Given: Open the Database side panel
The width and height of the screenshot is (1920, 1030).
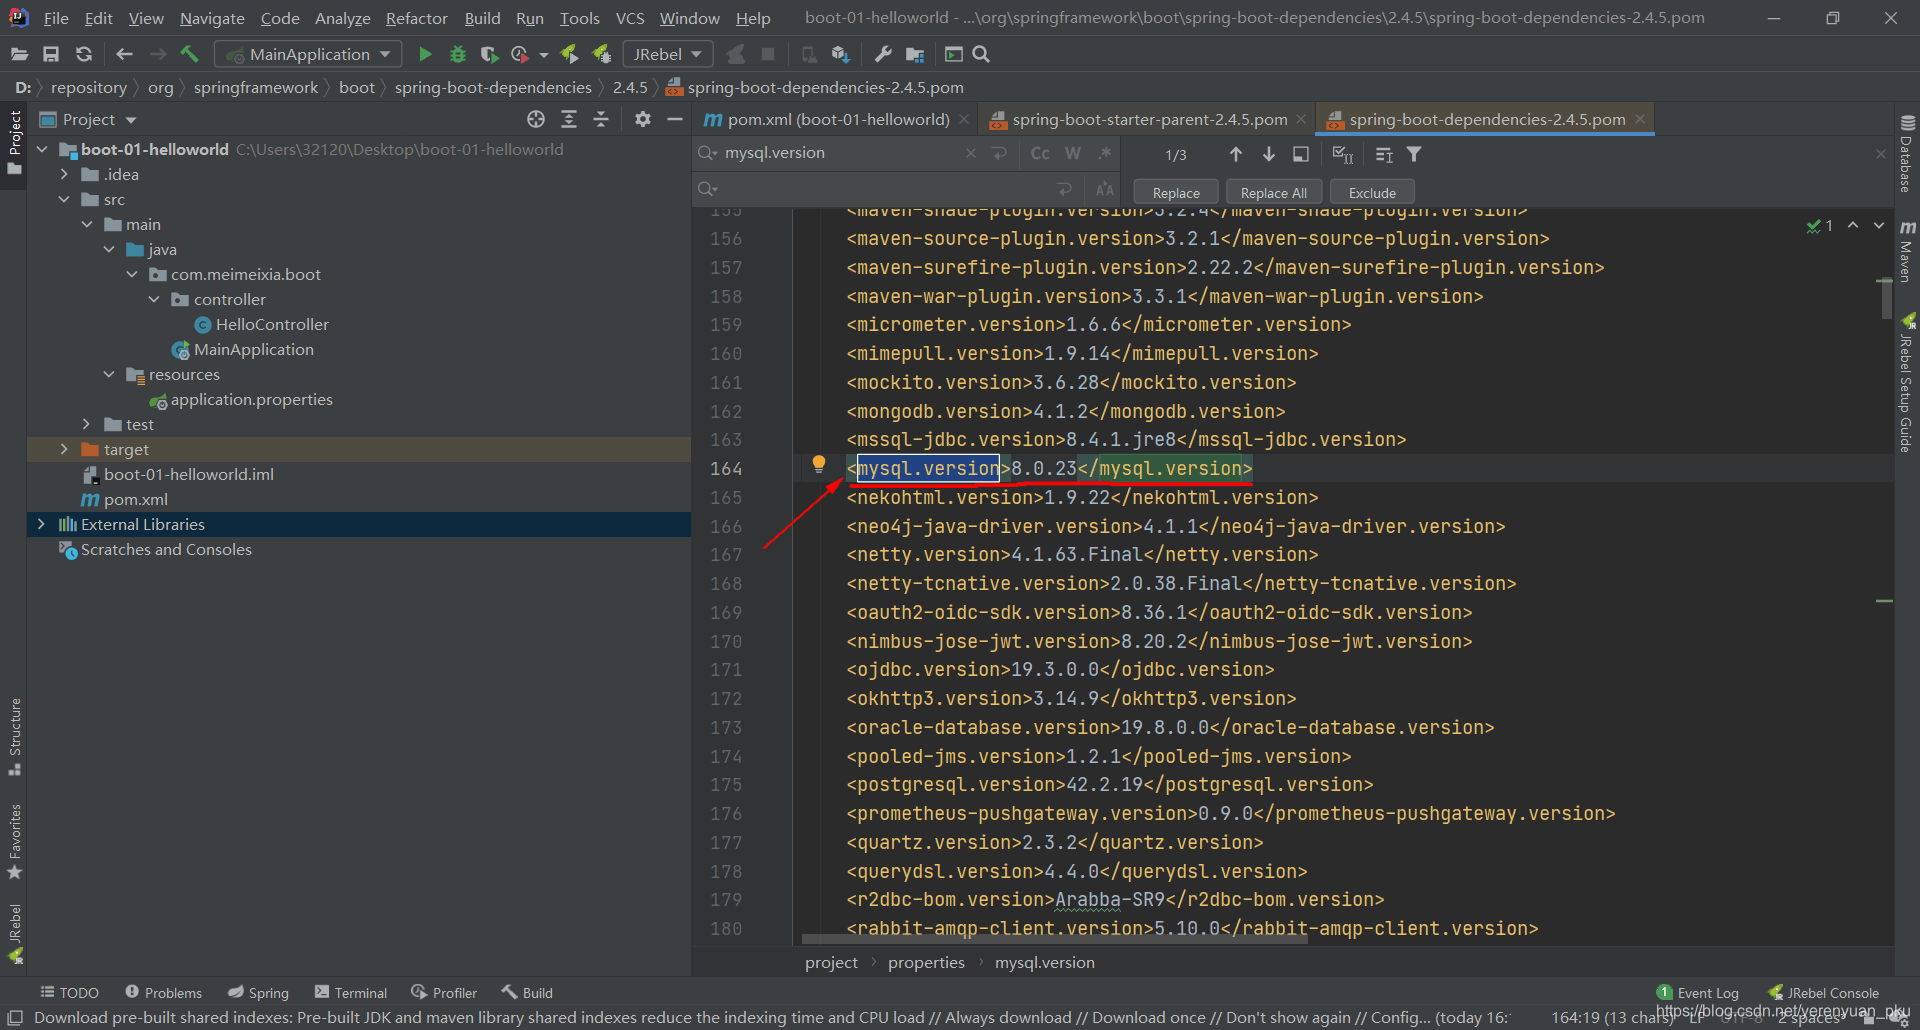Looking at the screenshot, I should tap(1907, 153).
